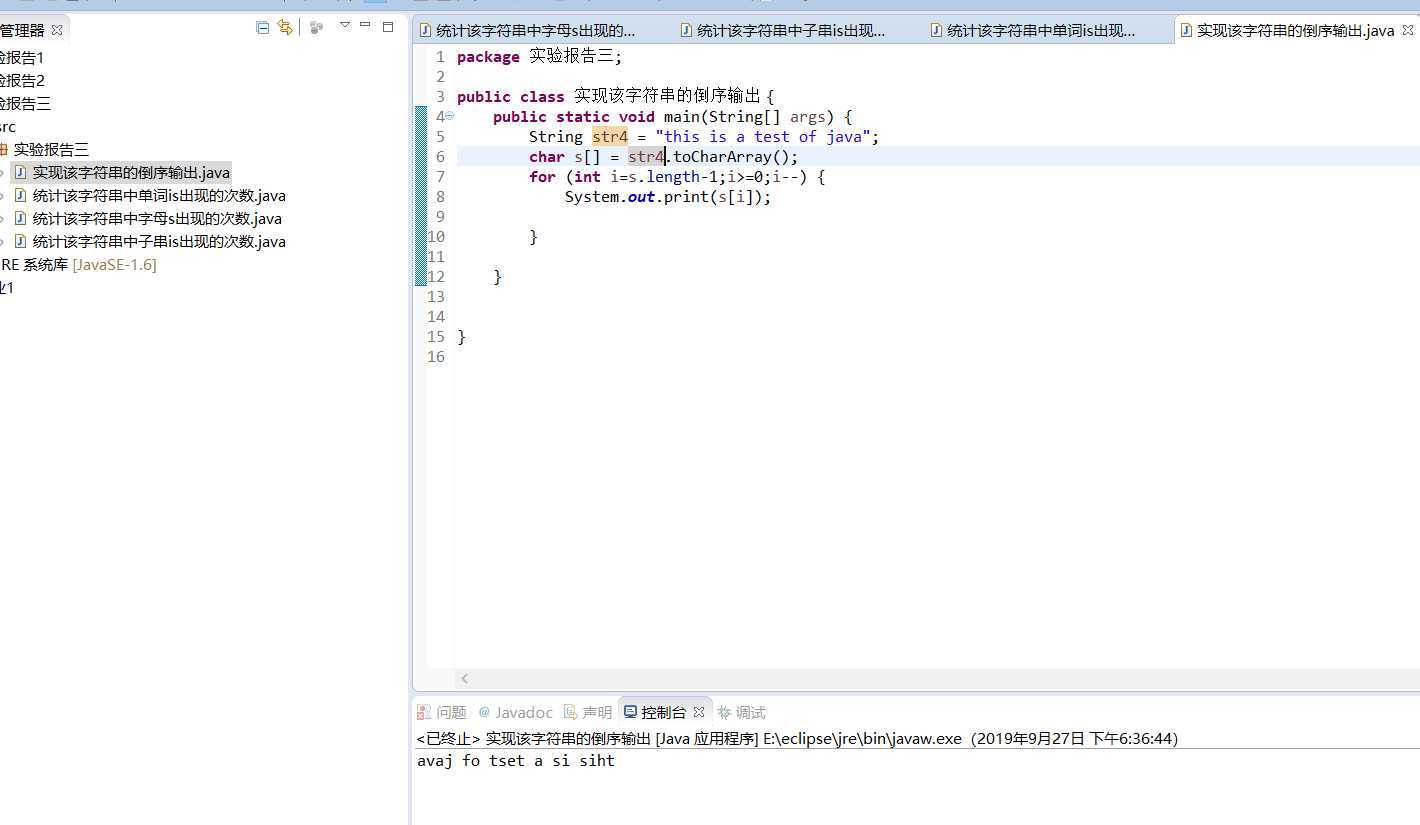Collapse all items in the package explorer
This screenshot has width=1420, height=825.
262,28
